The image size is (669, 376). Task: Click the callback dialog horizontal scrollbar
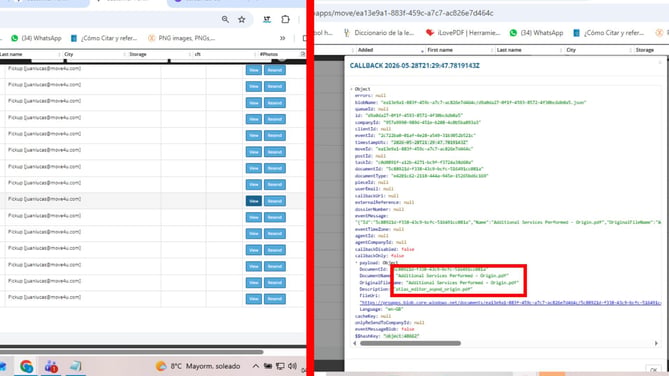pyautogui.click(x=410, y=343)
